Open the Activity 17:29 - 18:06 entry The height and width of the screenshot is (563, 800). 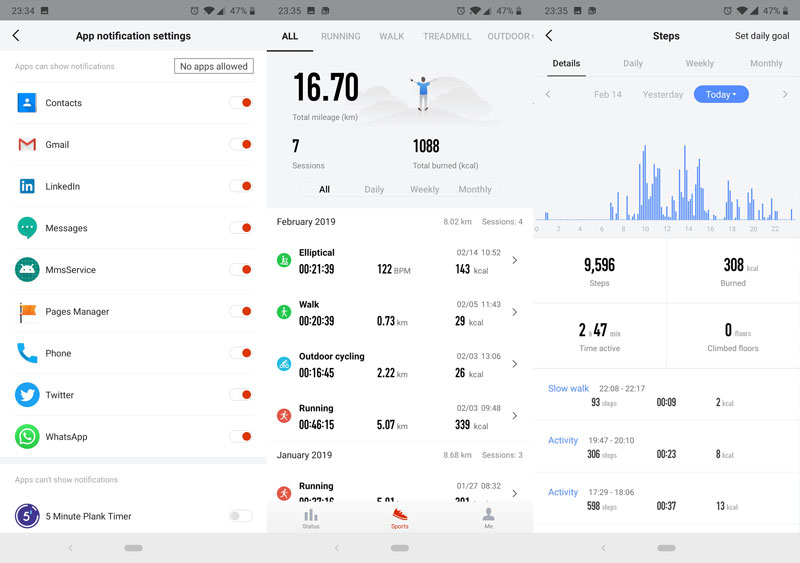(x=666, y=499)
